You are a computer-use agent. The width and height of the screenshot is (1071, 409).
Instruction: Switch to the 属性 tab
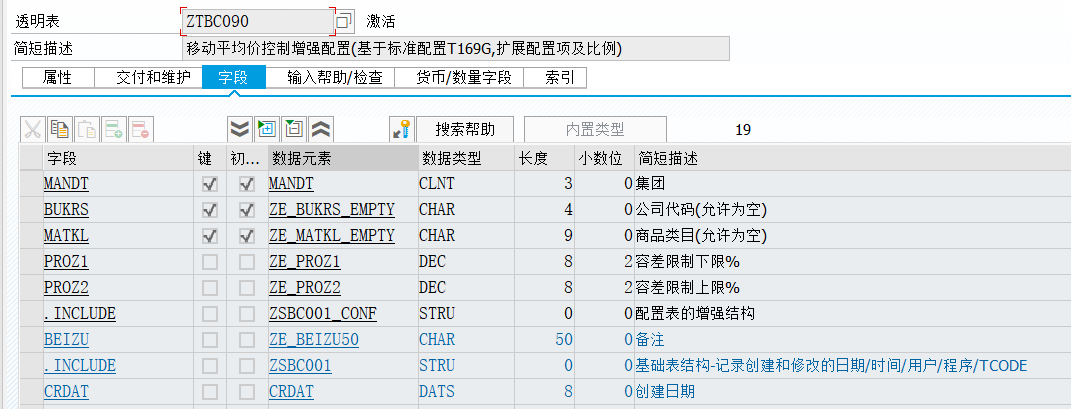pos(58,77)
